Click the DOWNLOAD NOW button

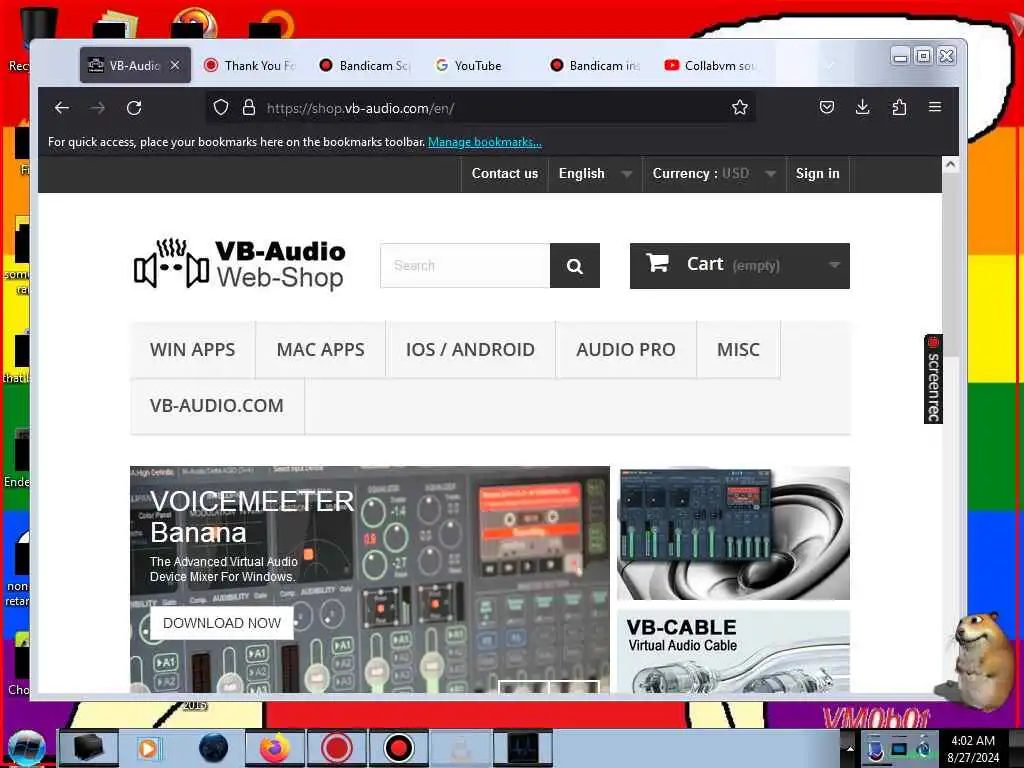click(x=222, y=623)
